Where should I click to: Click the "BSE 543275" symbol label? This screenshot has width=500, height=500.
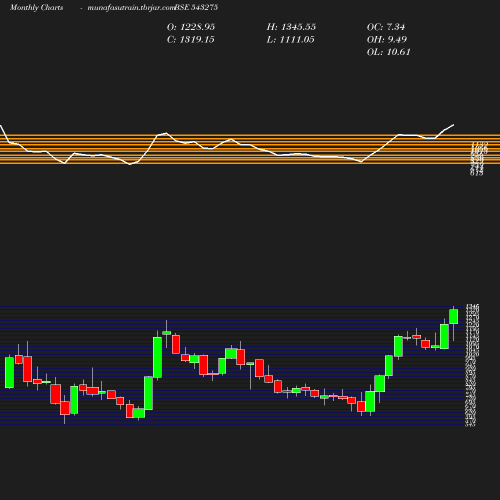(196, 7)
